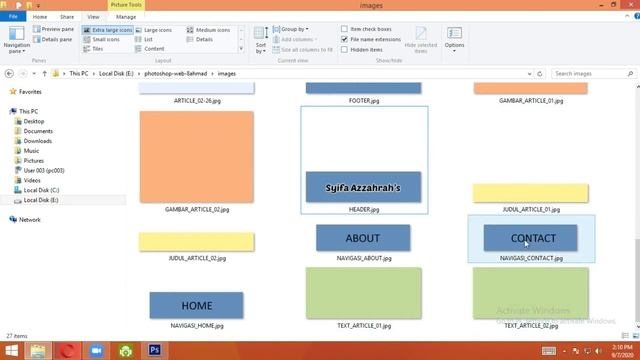Open Photoshop from the taskbar
640x360 pixels.
[154, 351]
